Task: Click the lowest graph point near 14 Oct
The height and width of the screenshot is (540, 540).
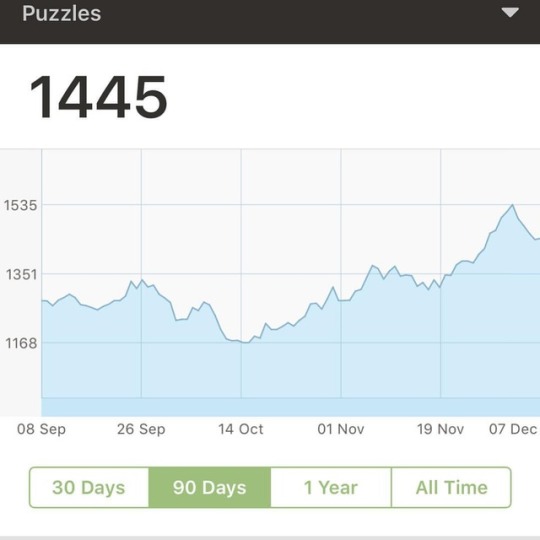Action: (x=245, y=342)
